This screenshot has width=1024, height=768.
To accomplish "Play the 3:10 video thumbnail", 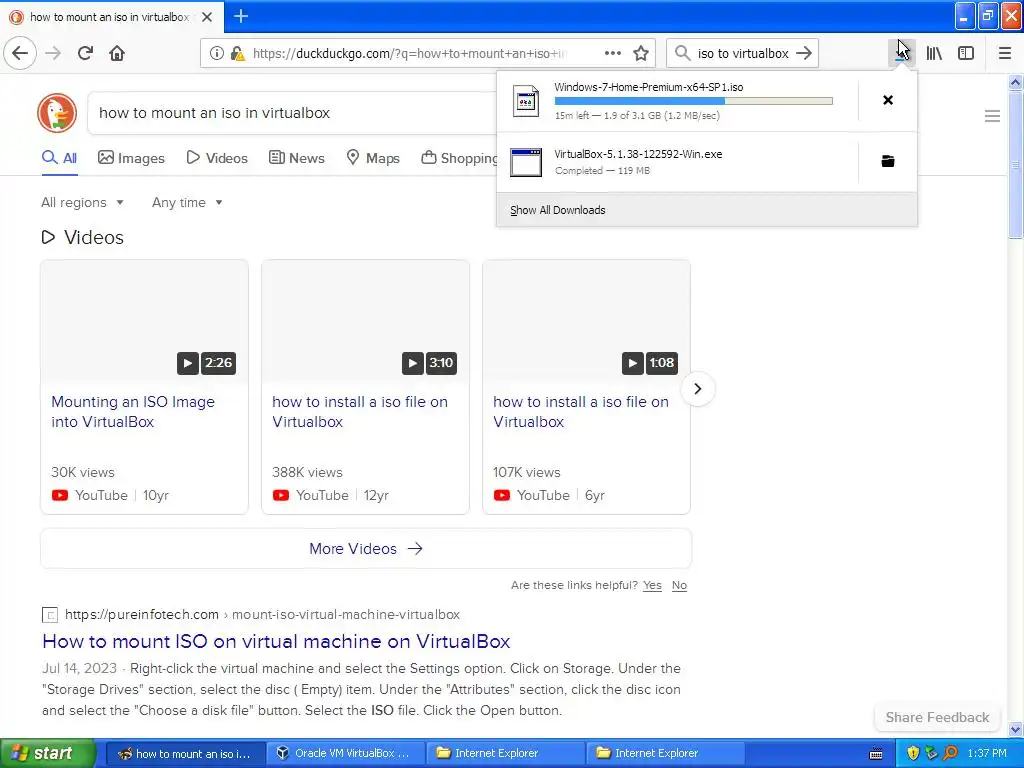I will (365, 321).
